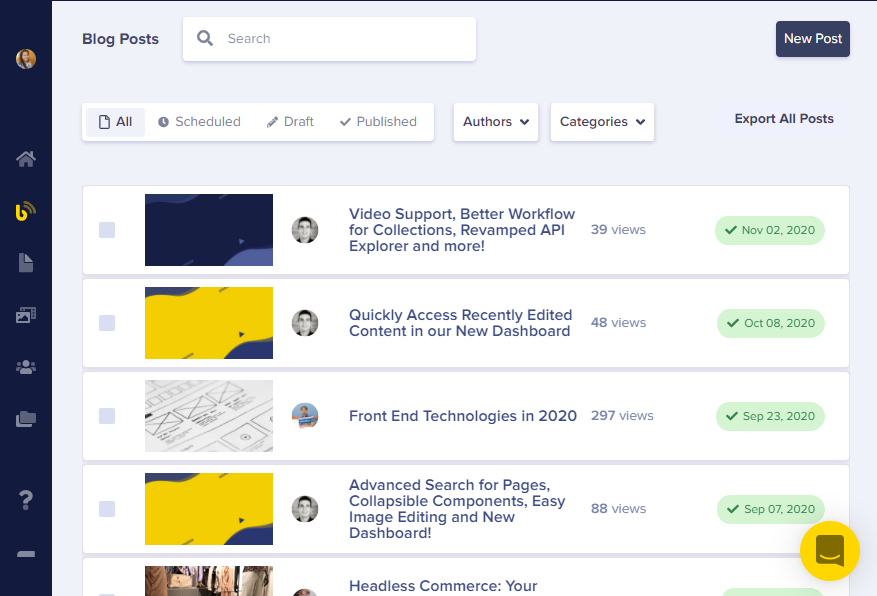Open Users group icon in sidebar

(26, 367)
